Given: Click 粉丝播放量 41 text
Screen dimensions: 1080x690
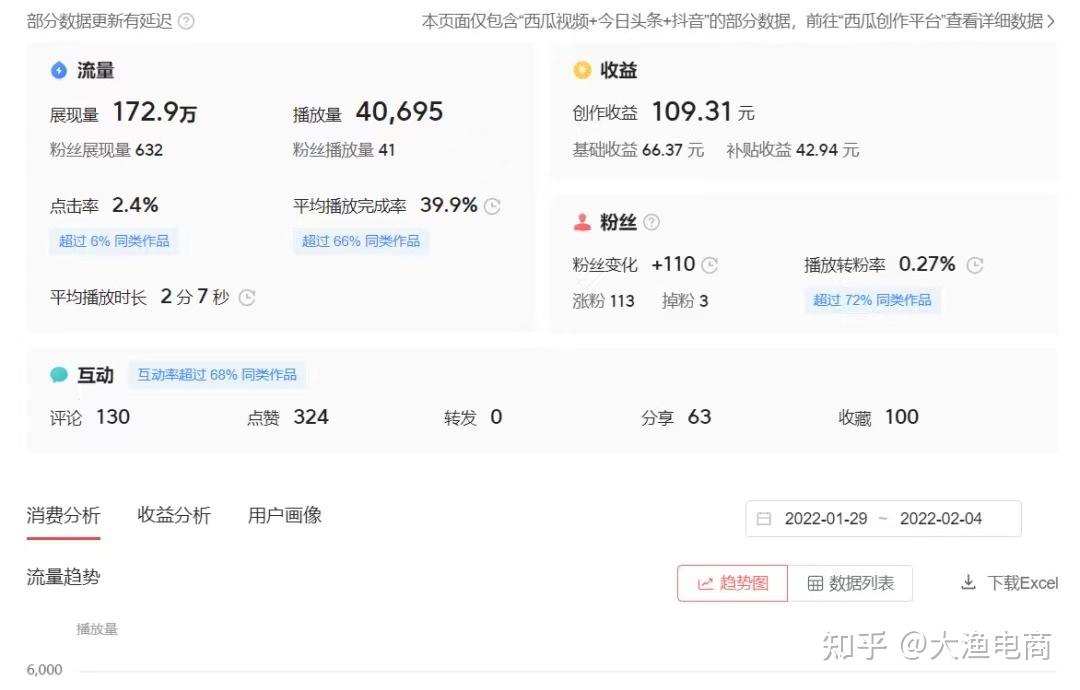Looking at the screenshot, I should click(x=344, y=150).
